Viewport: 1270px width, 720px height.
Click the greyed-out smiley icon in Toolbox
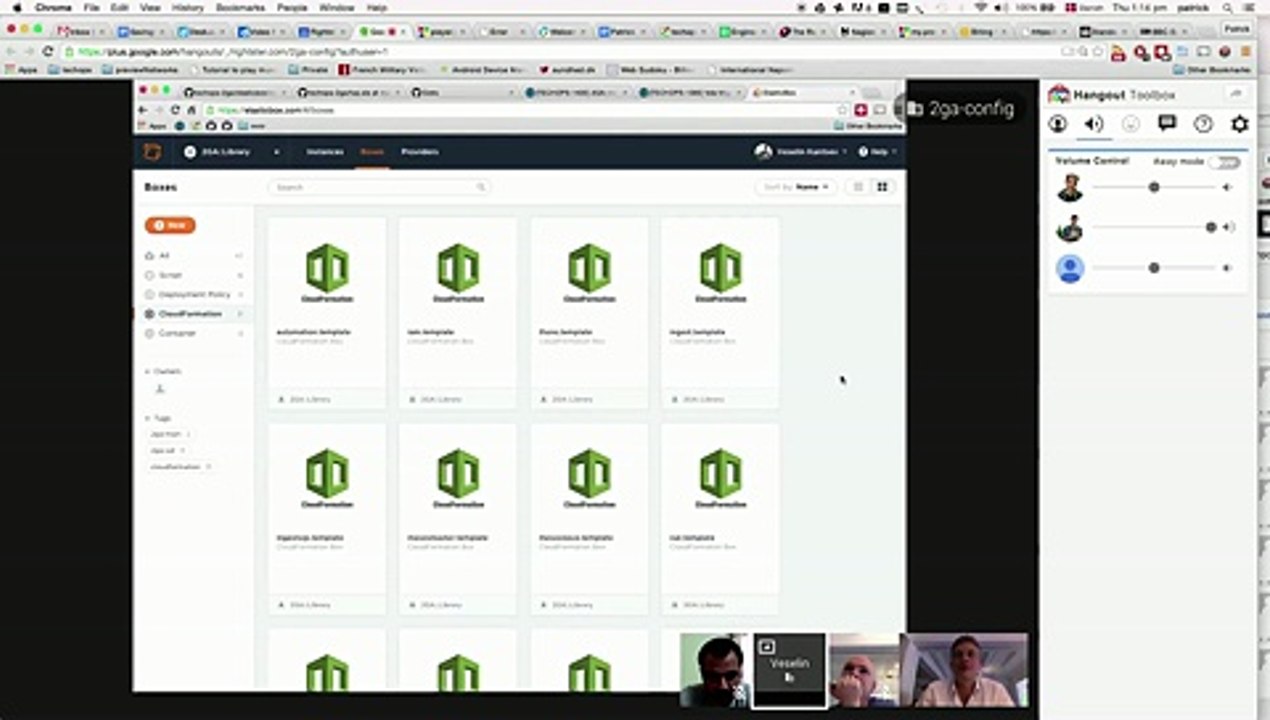pos(1131,124)
